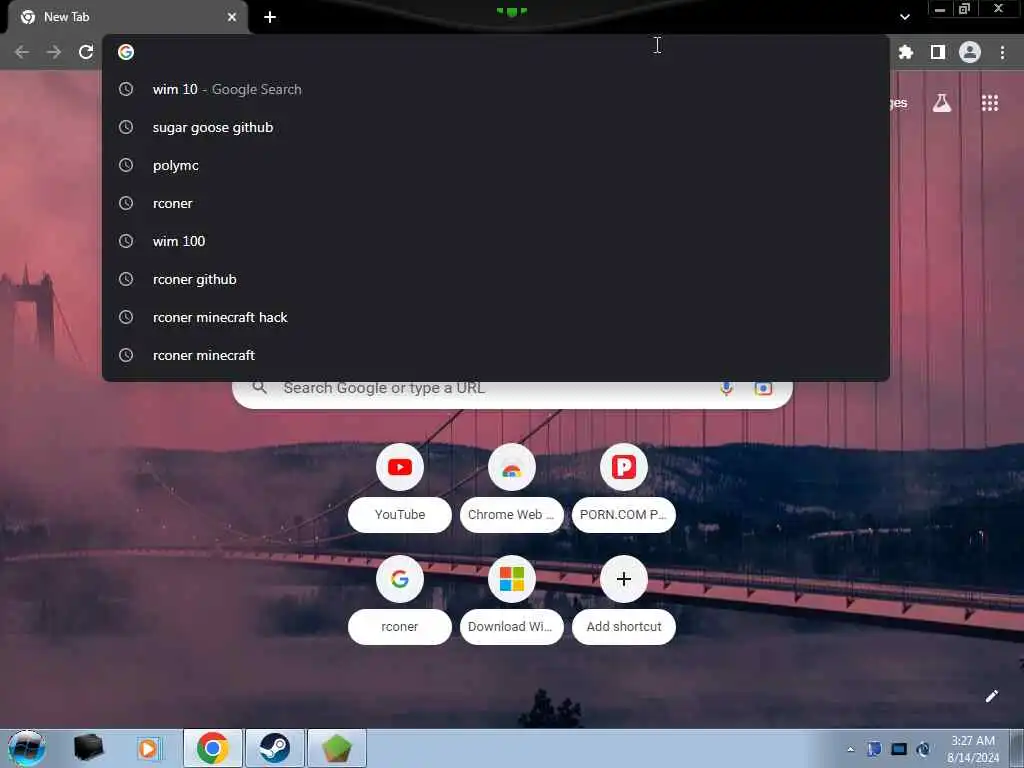Click the 'rconer' shortcut label
Image resolution: width=1024 pixels, height=768 pixels.
click(x=400, y=626)
